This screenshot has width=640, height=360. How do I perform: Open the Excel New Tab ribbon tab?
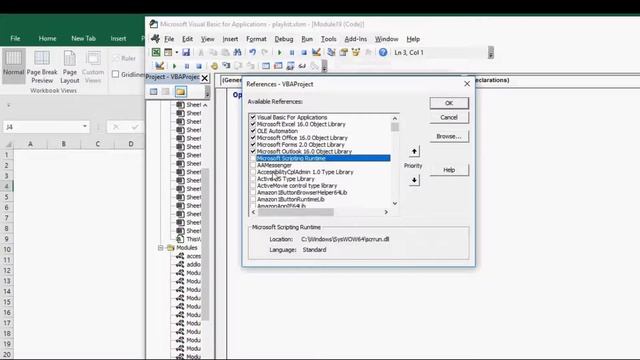click(x=83, y=38)
